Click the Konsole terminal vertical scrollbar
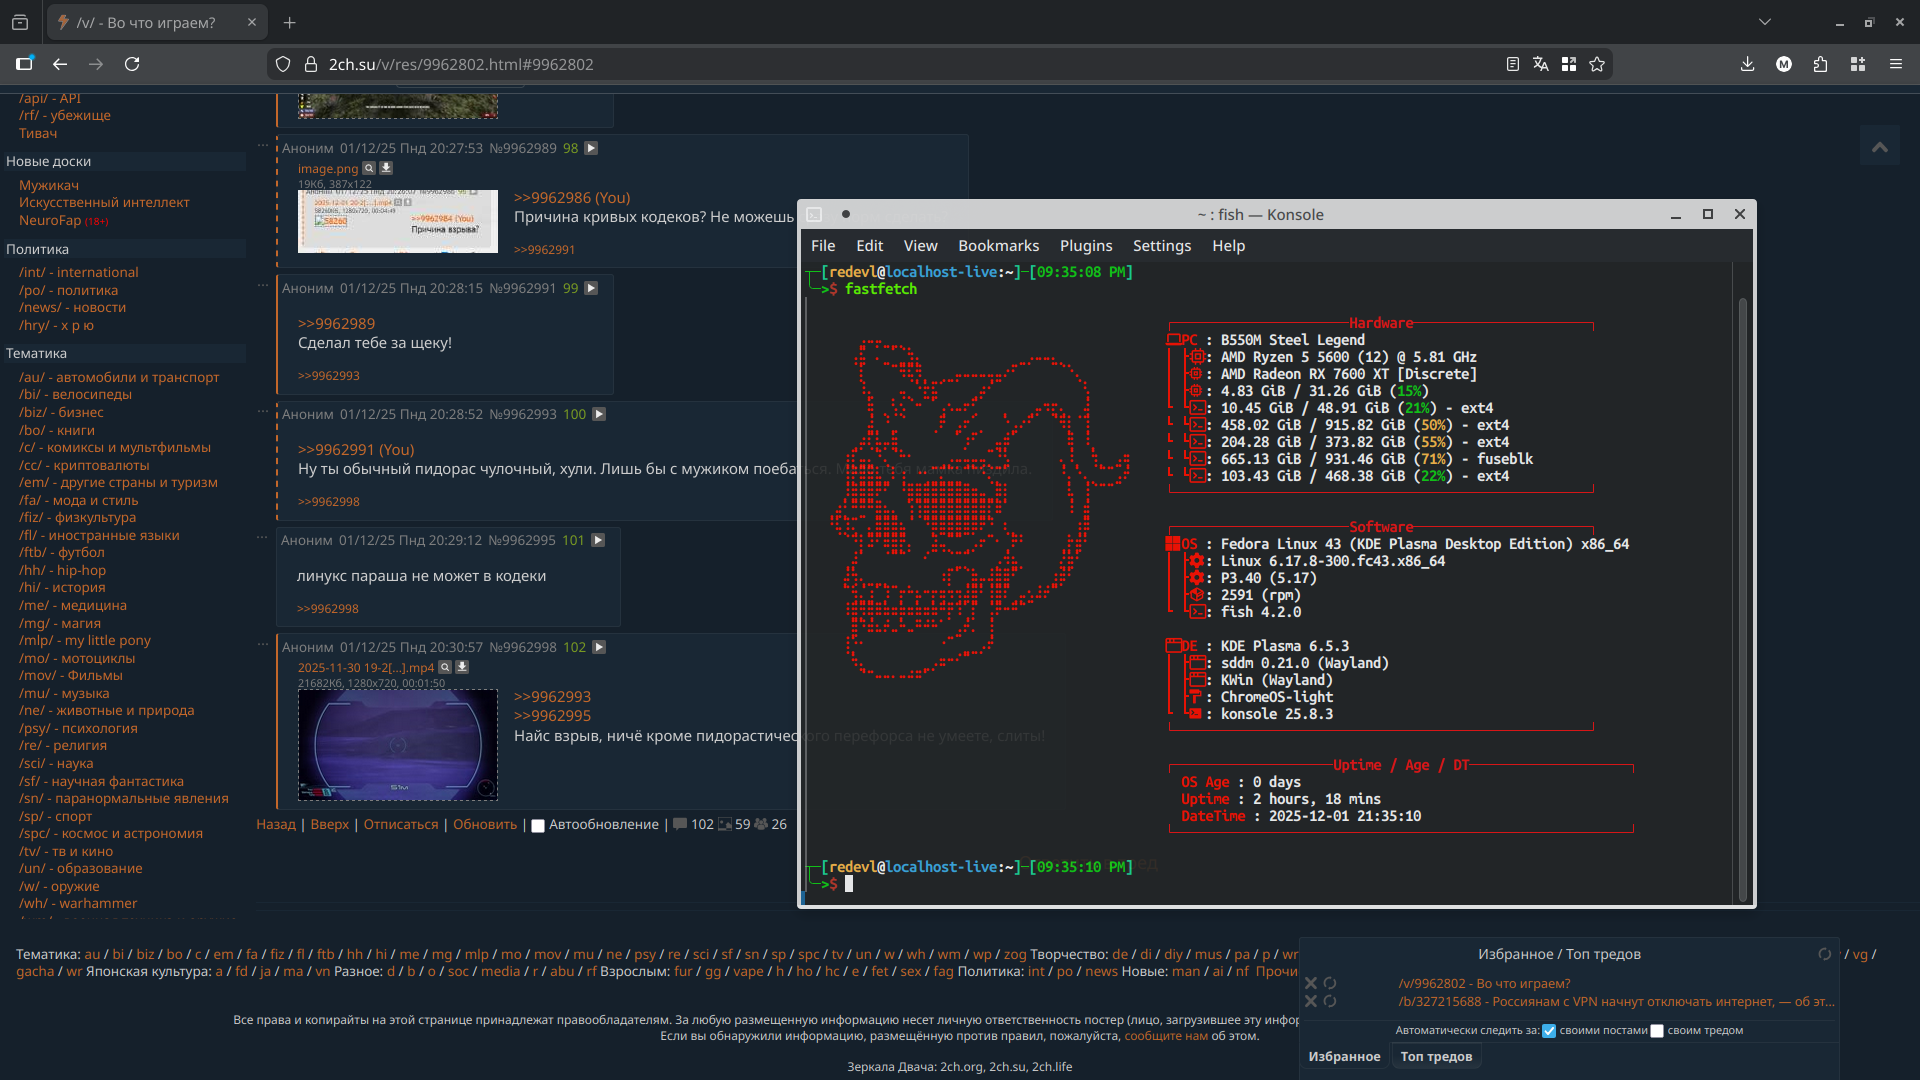This screenshot has height=1080, width=1920. [x=1743, y=600]
